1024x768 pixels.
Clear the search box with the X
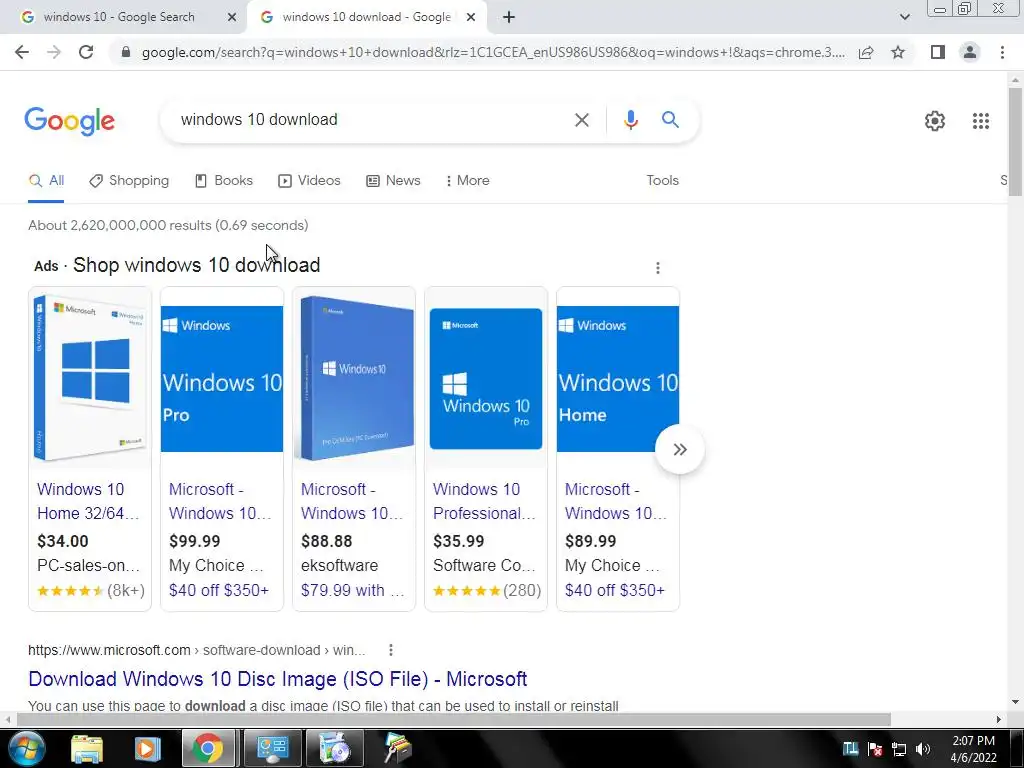[581, 120]
